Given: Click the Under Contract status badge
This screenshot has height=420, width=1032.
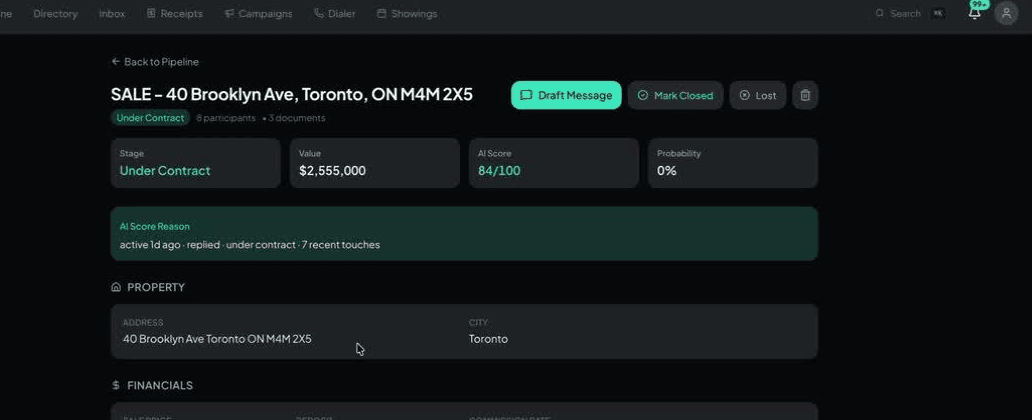Looking at the screenshot, I should click(x=150, y=118).
